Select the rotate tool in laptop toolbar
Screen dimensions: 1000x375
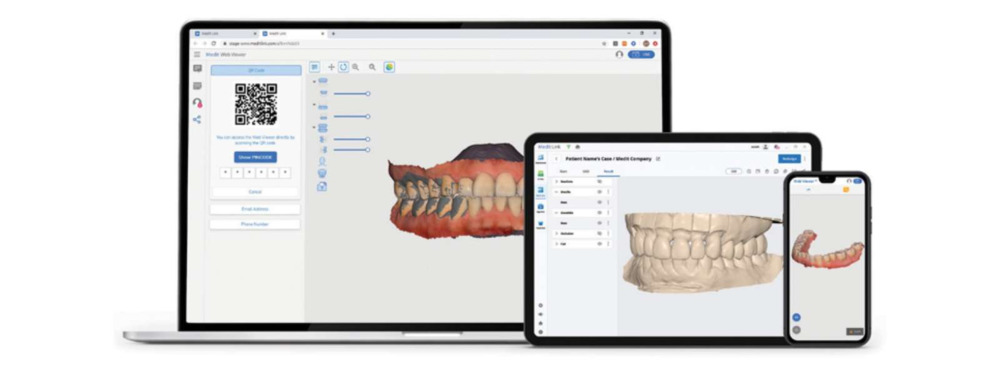(344, 66)
